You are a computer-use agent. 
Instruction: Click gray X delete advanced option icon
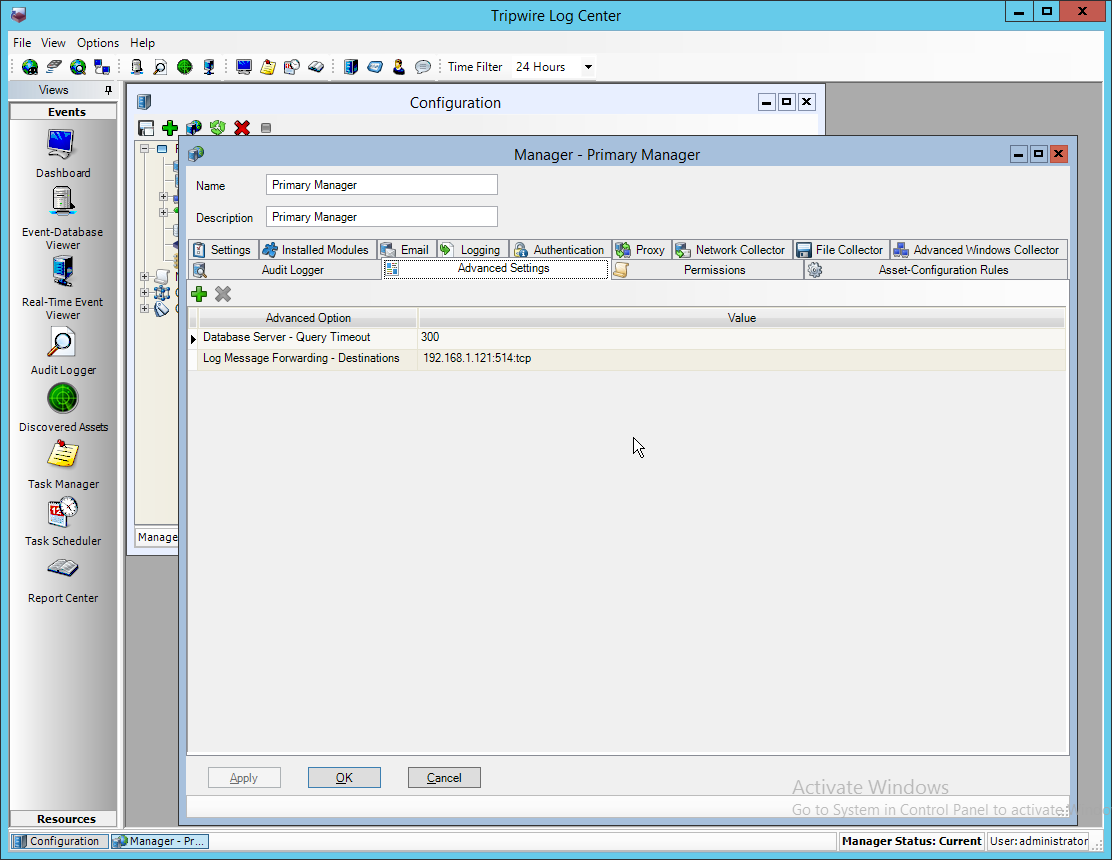[223, 294]
